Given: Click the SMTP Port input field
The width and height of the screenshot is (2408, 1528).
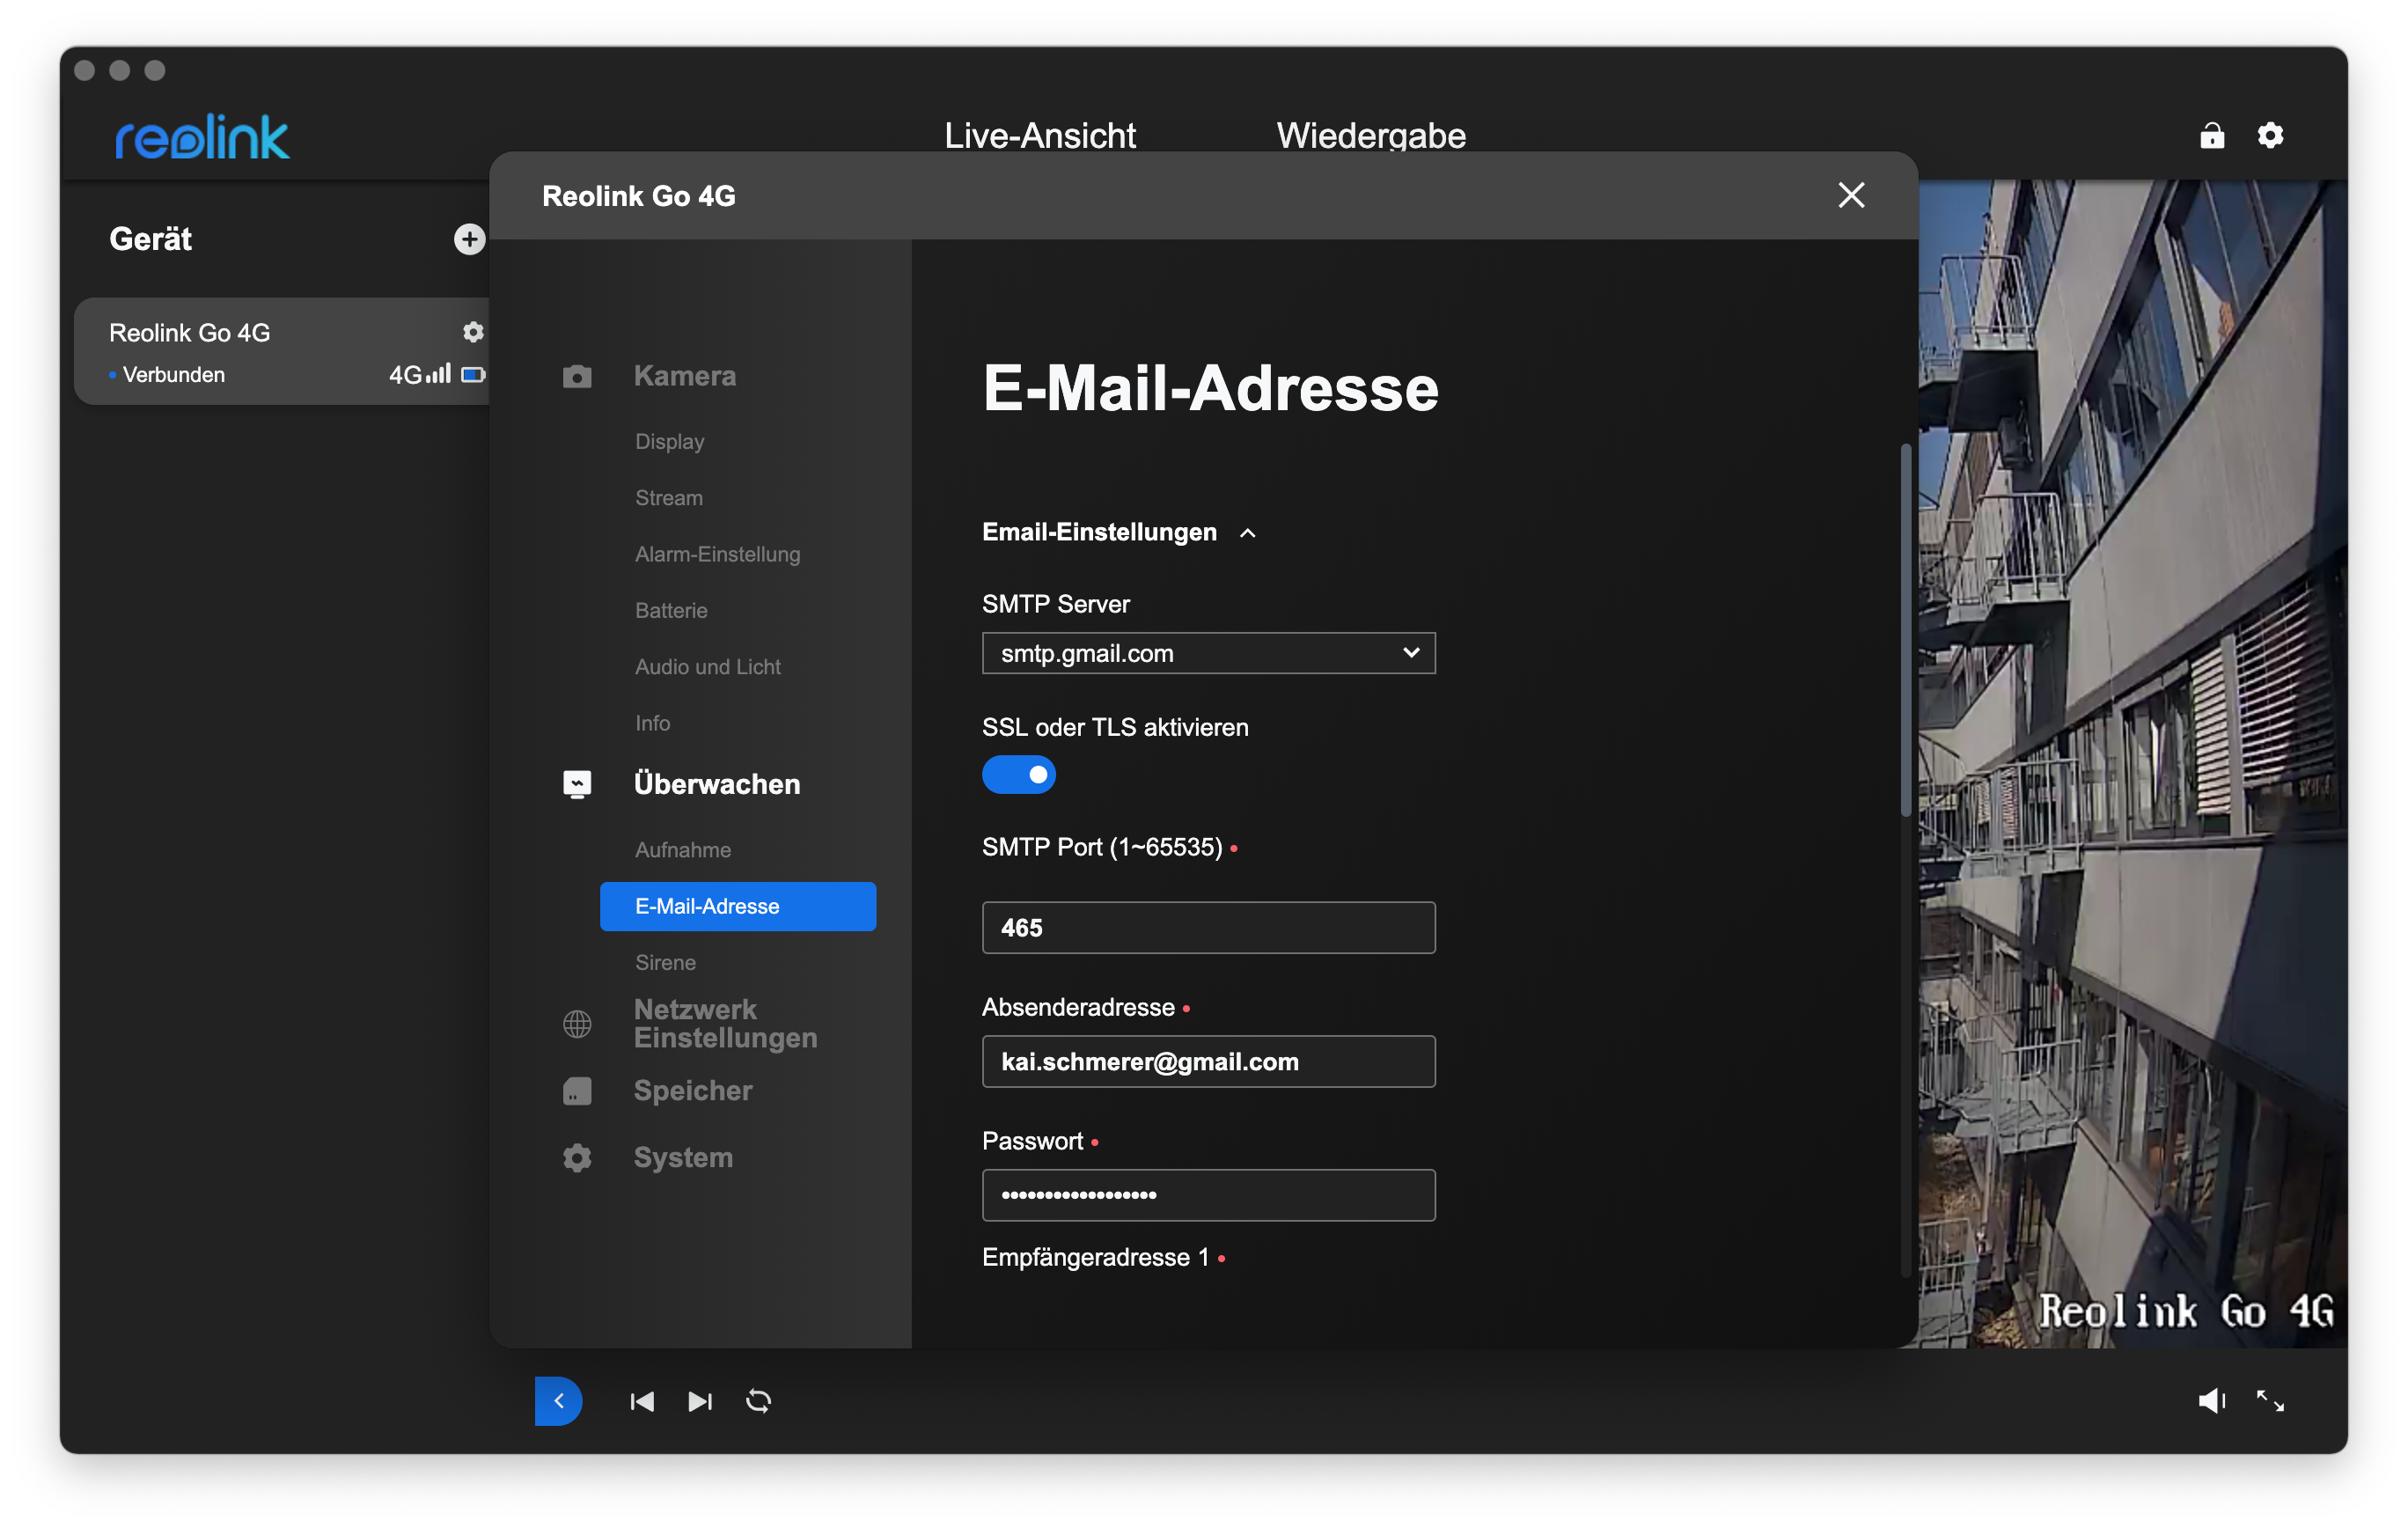Looking at the screenshot, I should pos(1208,928).
